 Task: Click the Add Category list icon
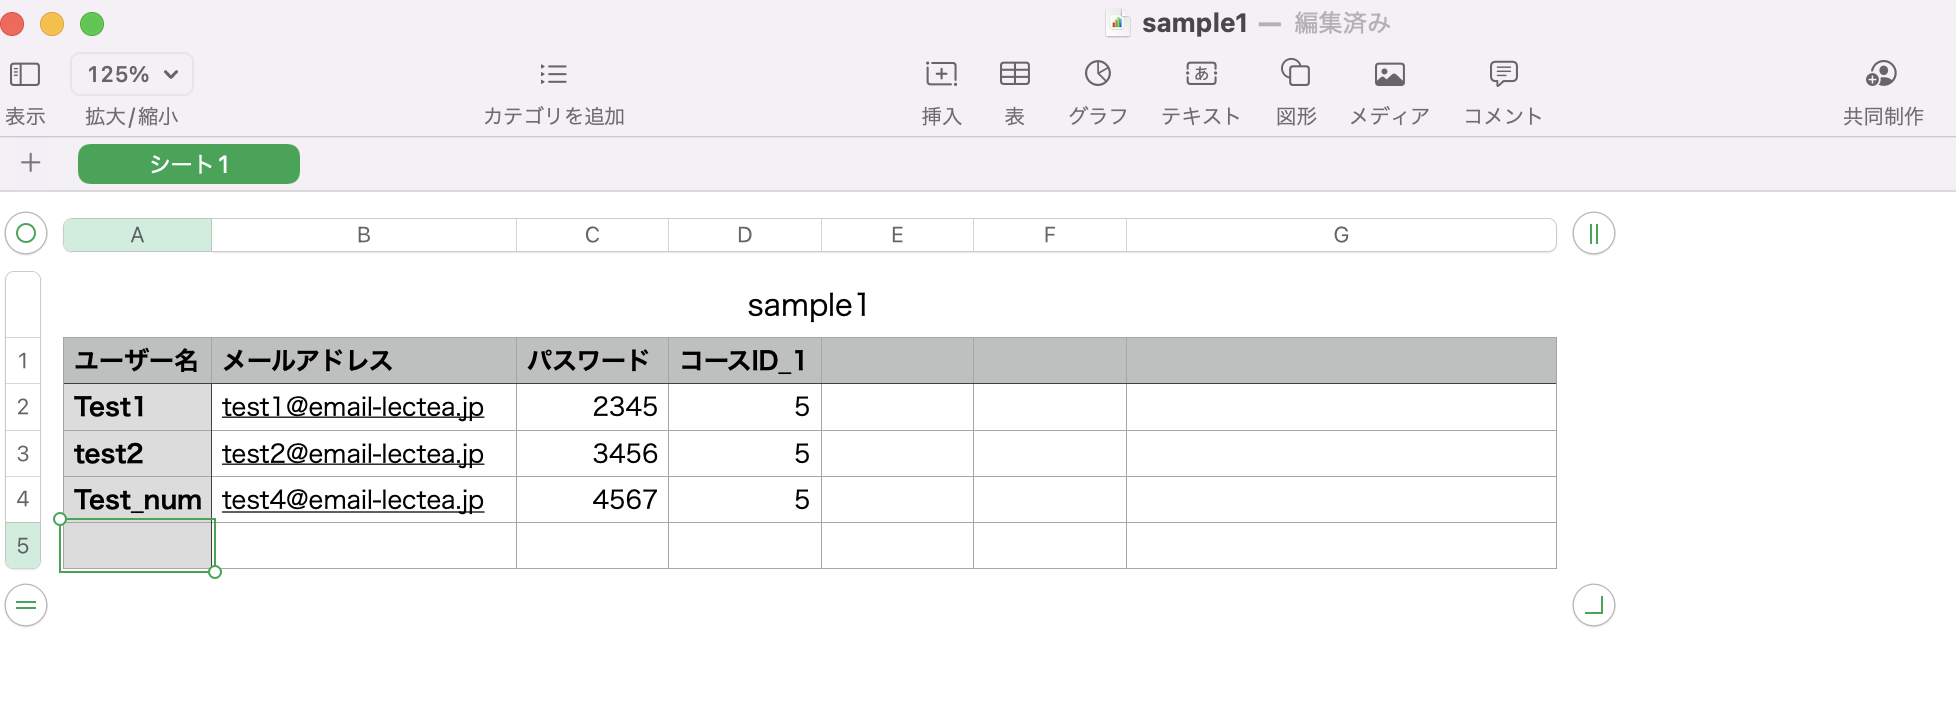pyautogui.click(x=553, y=74)
